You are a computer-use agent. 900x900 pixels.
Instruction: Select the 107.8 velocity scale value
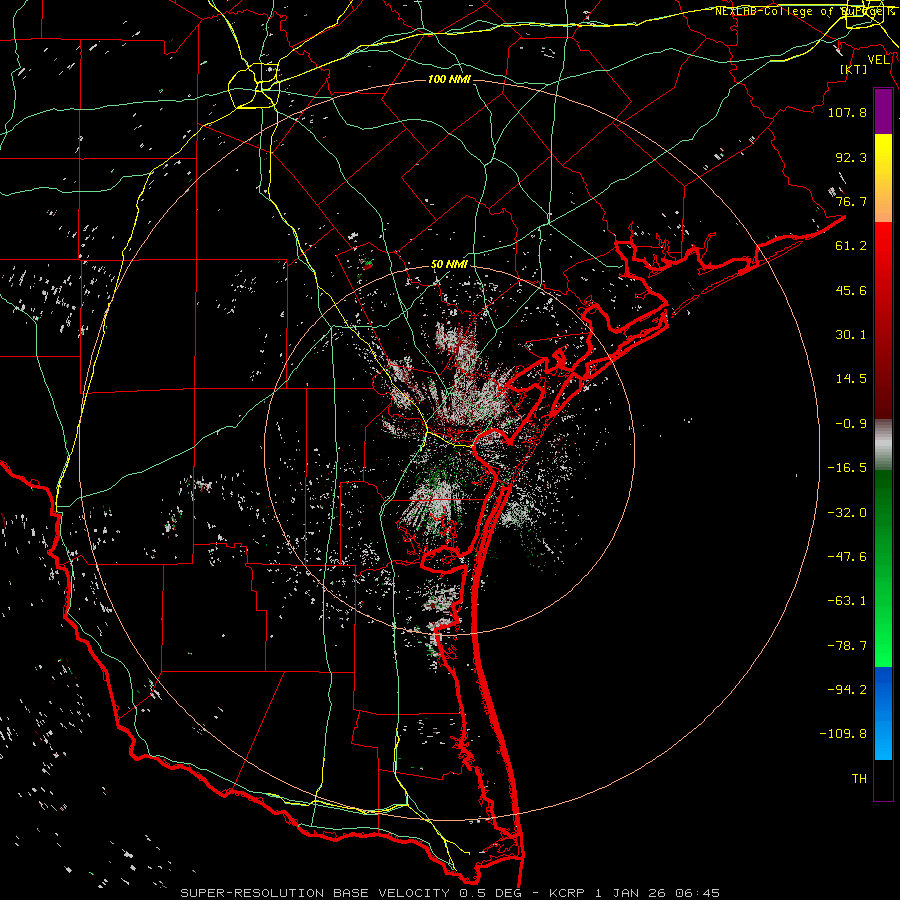(x=847, y=112)
